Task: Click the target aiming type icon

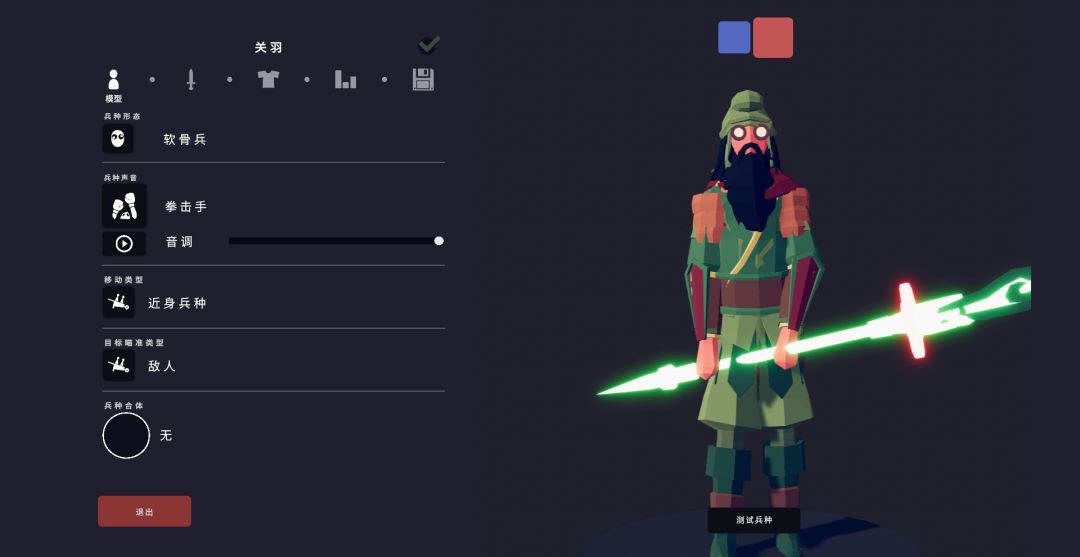Action: tap(118, 365)
